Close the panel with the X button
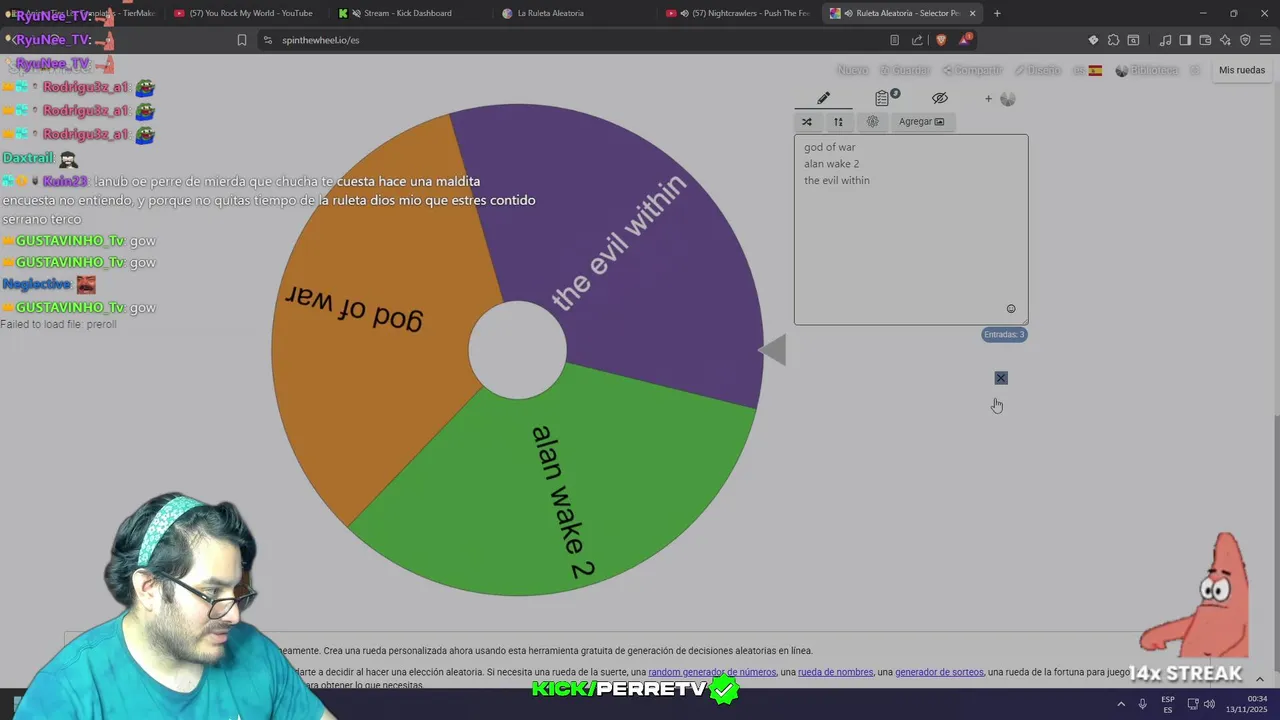Screen dimensions: 1280x720 click(x=1001, y=378)
